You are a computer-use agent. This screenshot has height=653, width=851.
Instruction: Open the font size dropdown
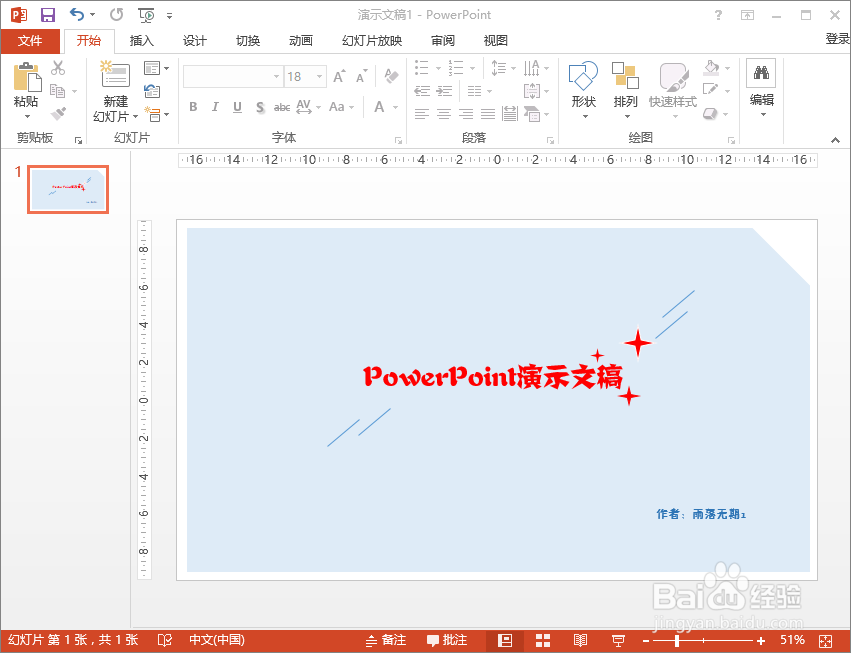[320, 77]
